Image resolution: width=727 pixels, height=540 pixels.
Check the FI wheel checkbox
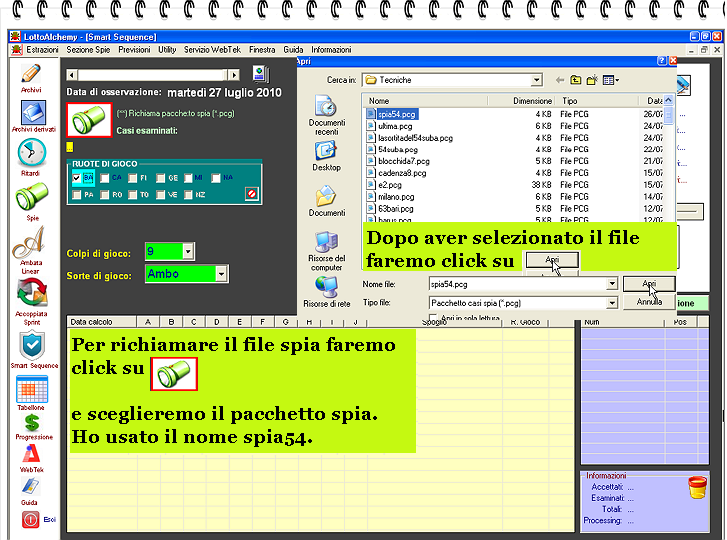click(133, 178)
